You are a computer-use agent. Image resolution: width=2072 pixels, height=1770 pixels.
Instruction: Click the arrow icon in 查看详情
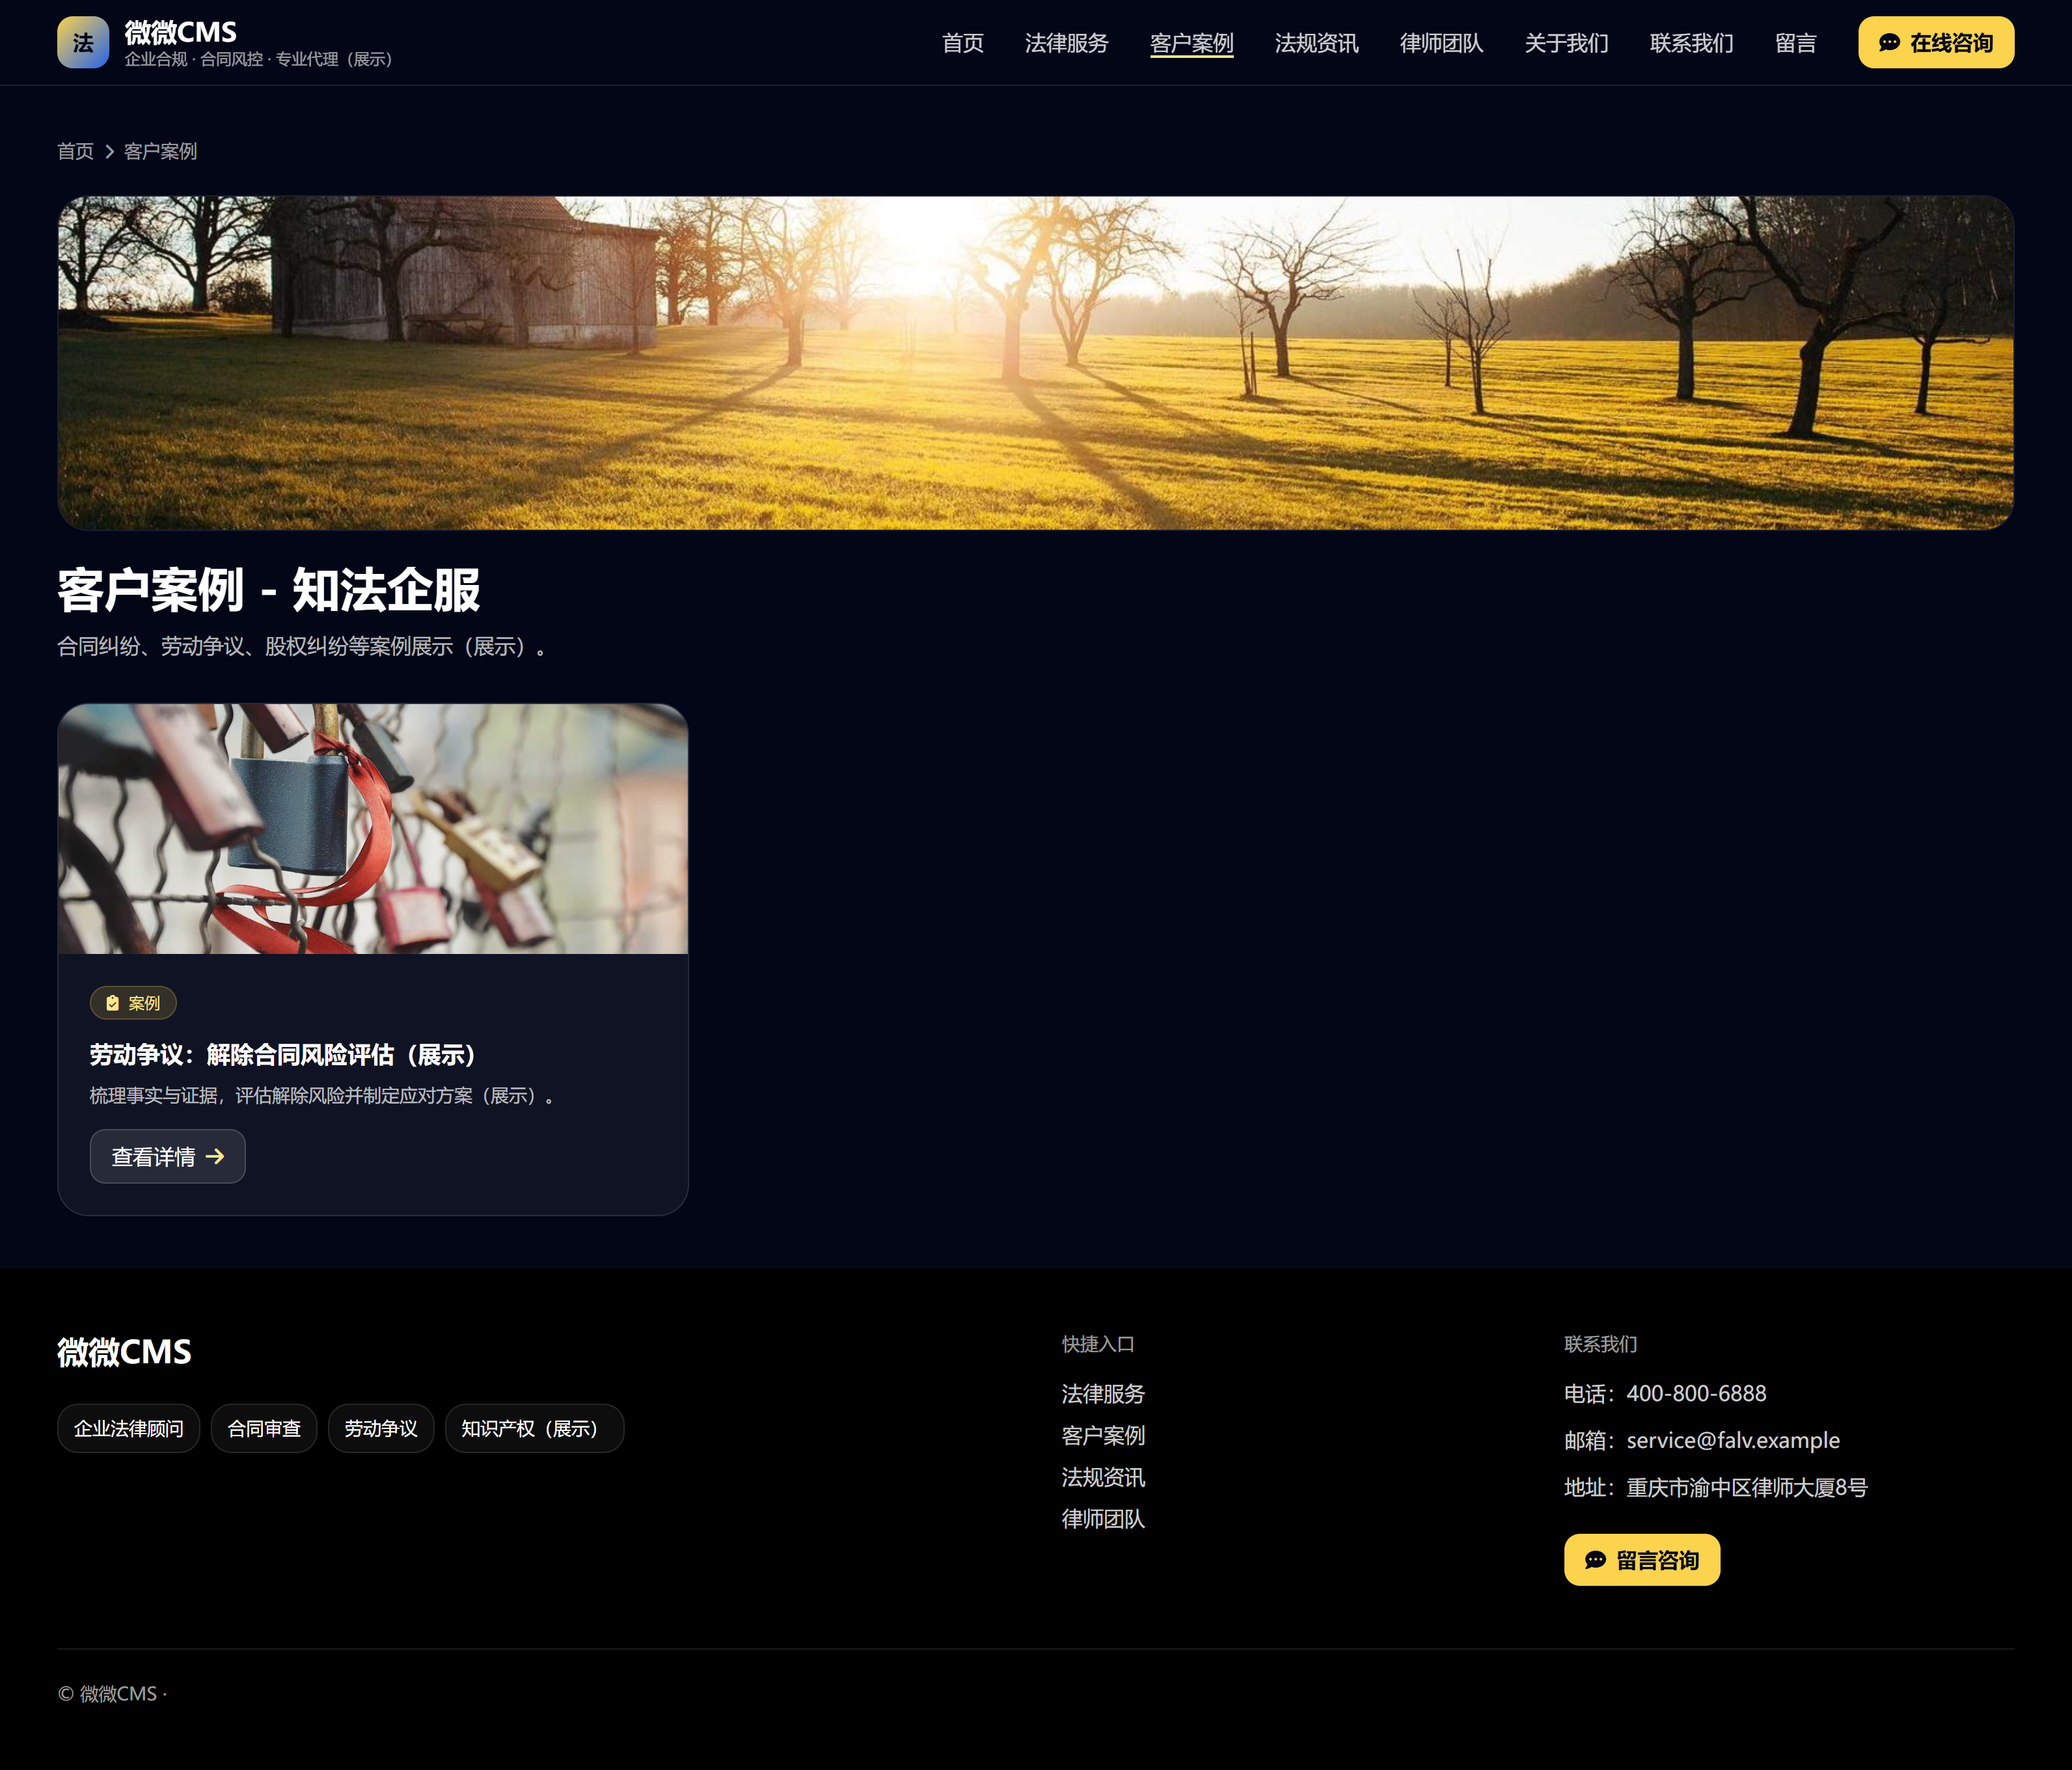tap(215, 1157)
